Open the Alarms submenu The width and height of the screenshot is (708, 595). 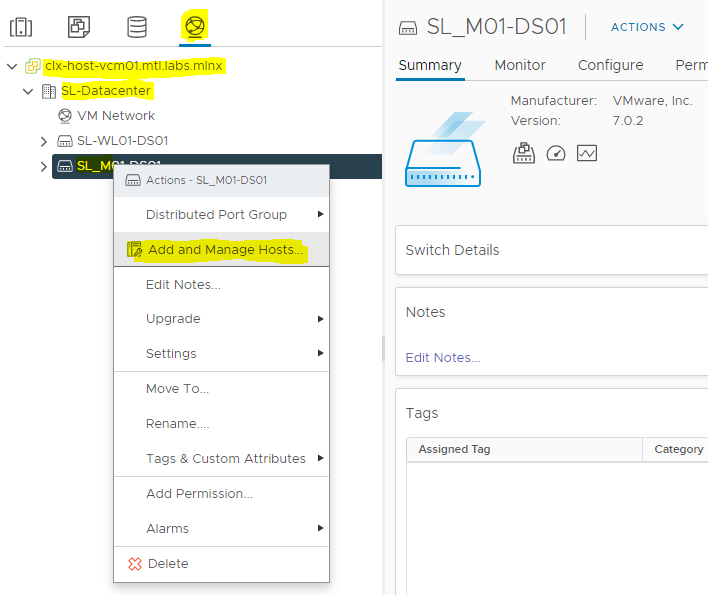pos(221,529)
